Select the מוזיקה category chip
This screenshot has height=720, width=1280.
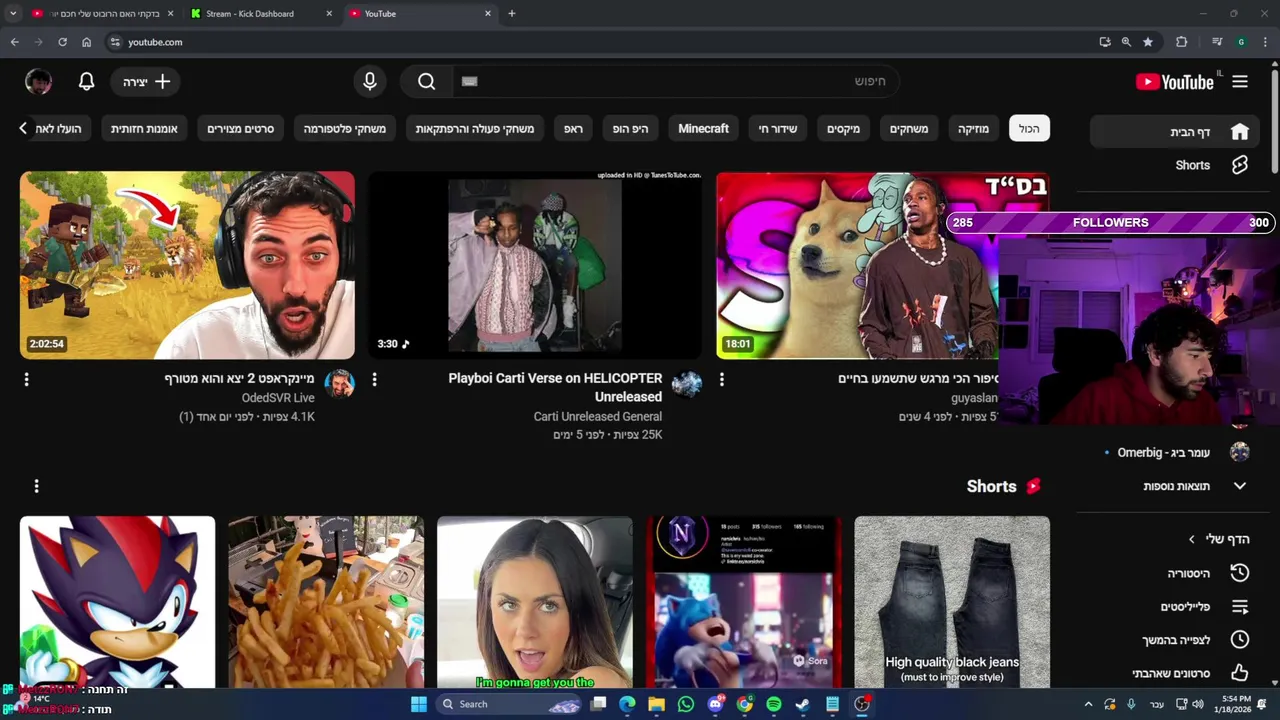pos(973,129)
